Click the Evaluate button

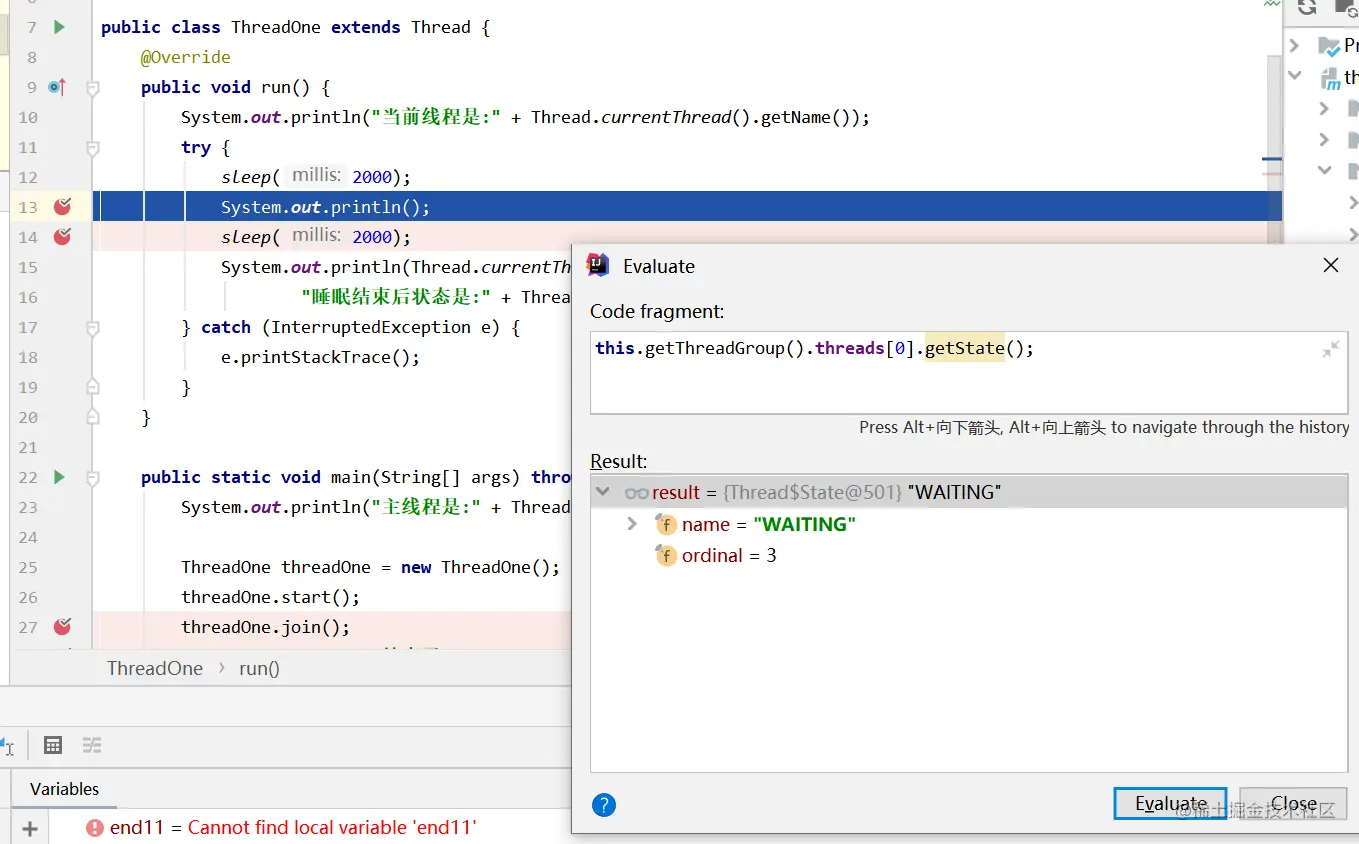(x=1170, y=804)
